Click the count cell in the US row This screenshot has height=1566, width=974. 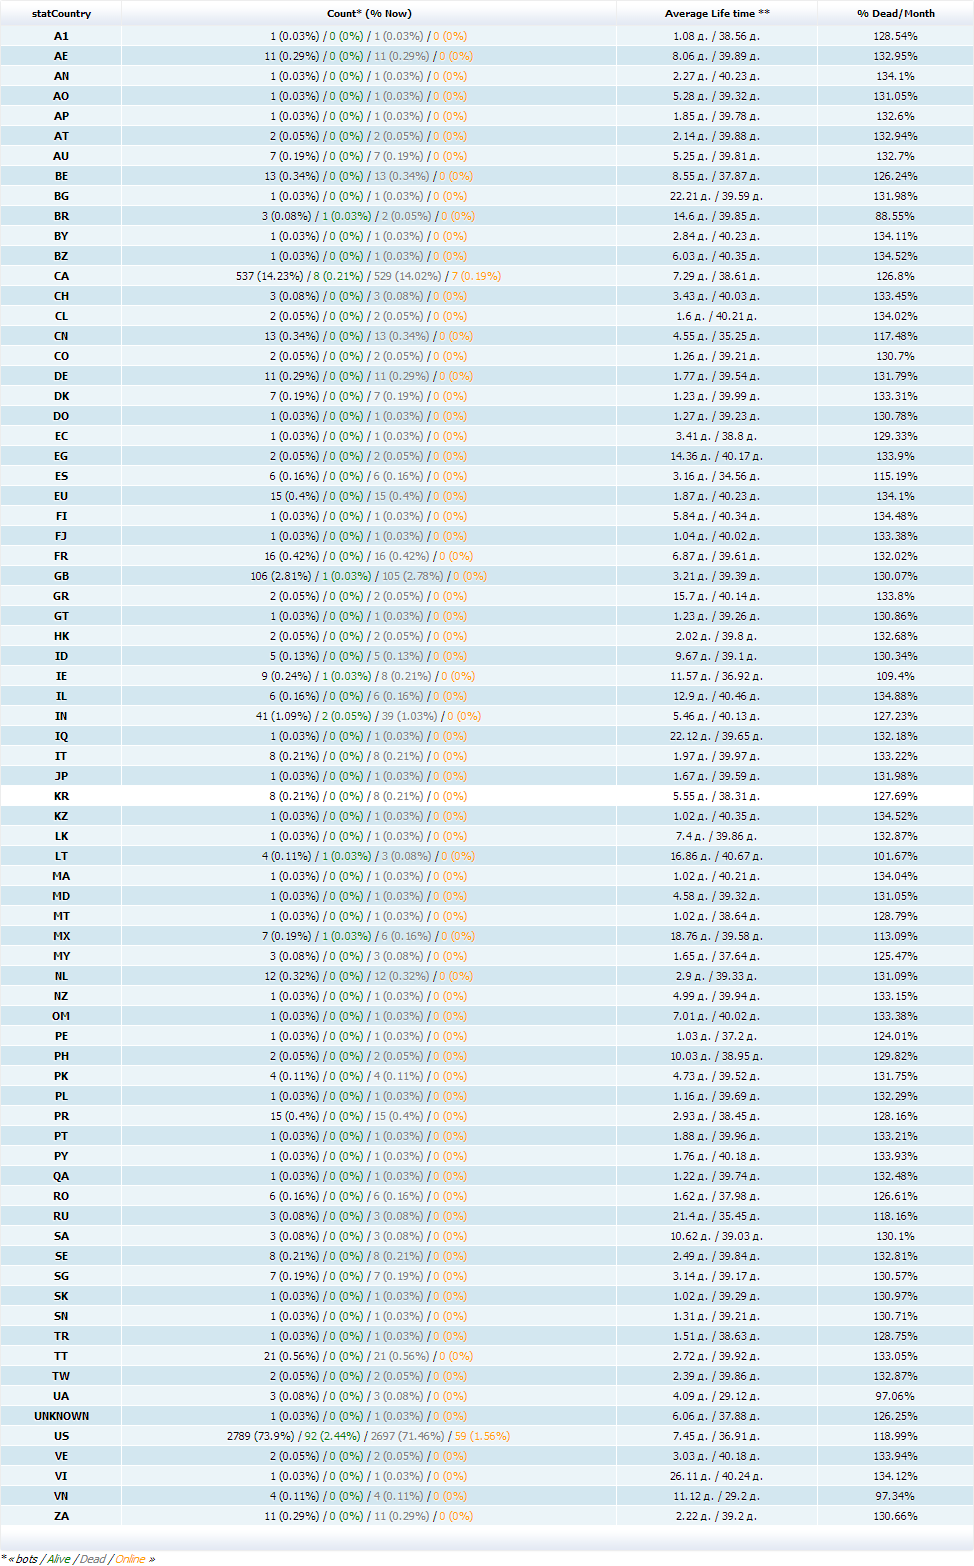pos(368,1436)
